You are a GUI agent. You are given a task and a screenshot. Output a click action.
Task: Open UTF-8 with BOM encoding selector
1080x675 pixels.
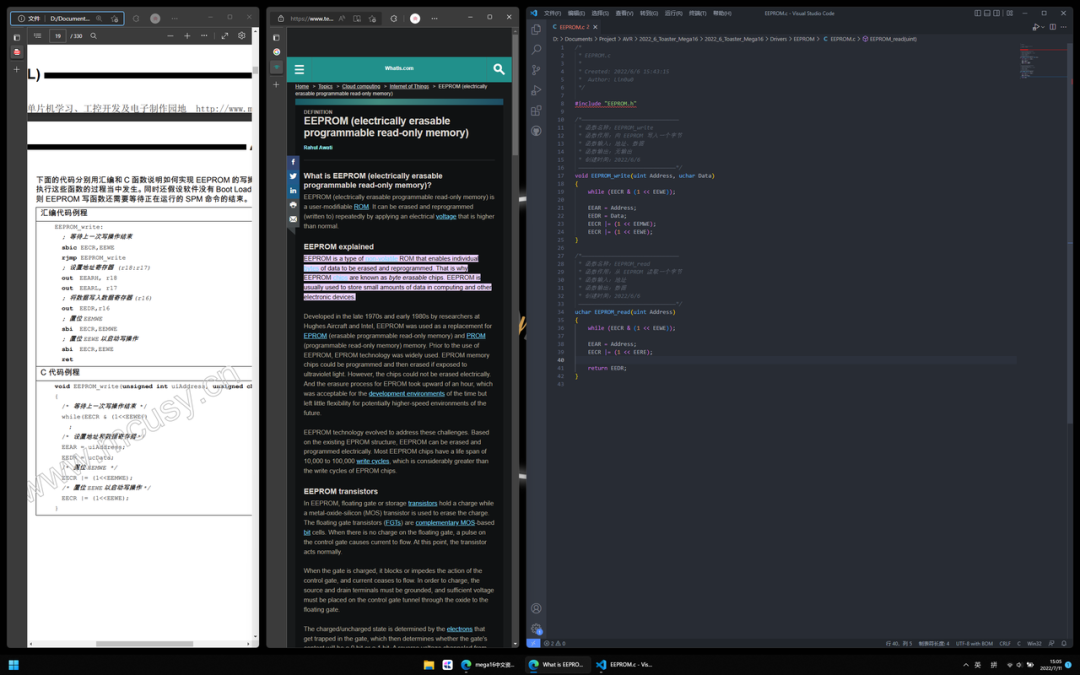pyautogui.click(x=974, y=643)
